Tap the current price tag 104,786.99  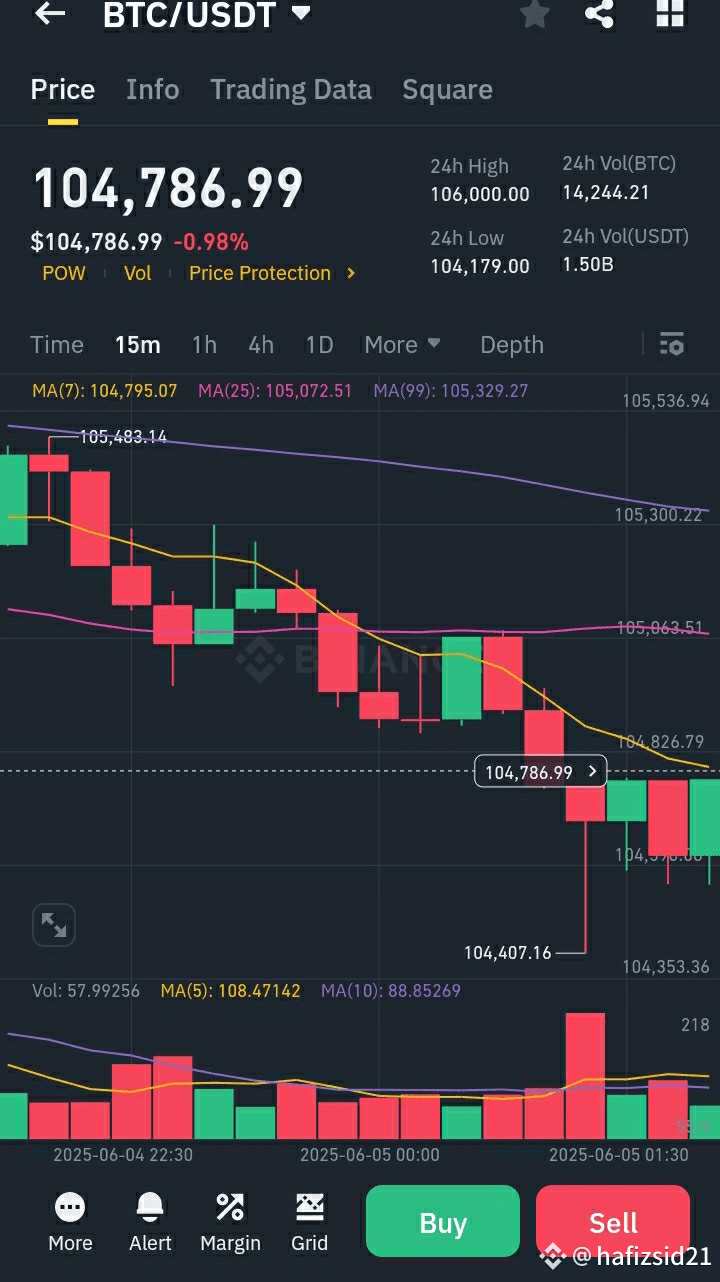click(540, 772)
